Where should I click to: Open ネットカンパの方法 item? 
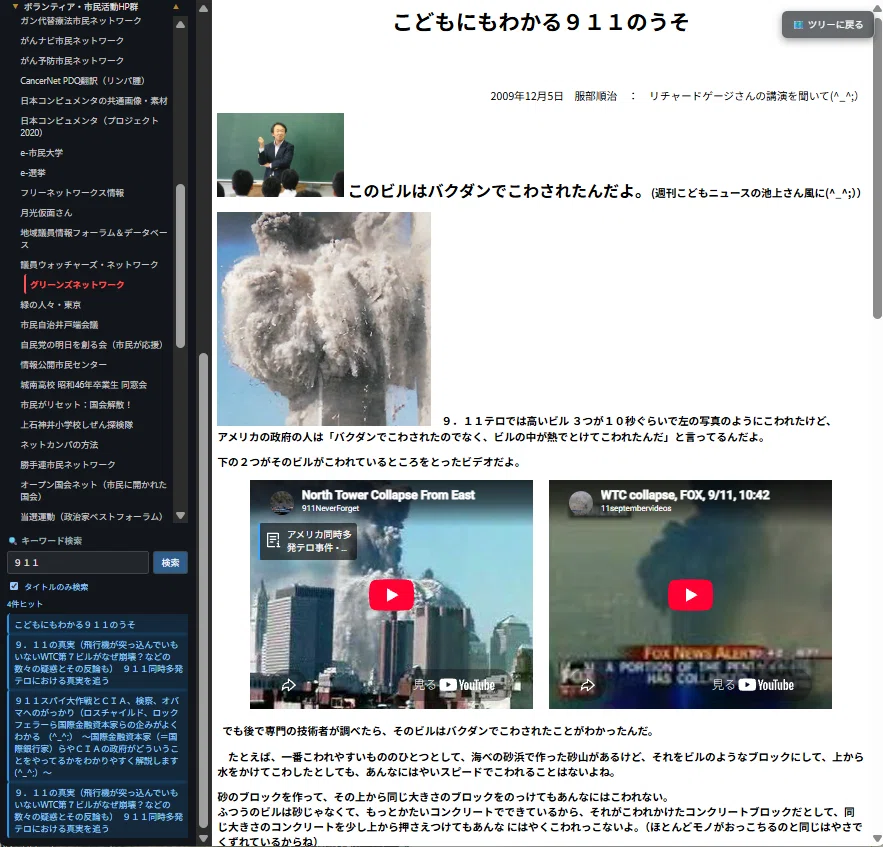coord(59,445)
